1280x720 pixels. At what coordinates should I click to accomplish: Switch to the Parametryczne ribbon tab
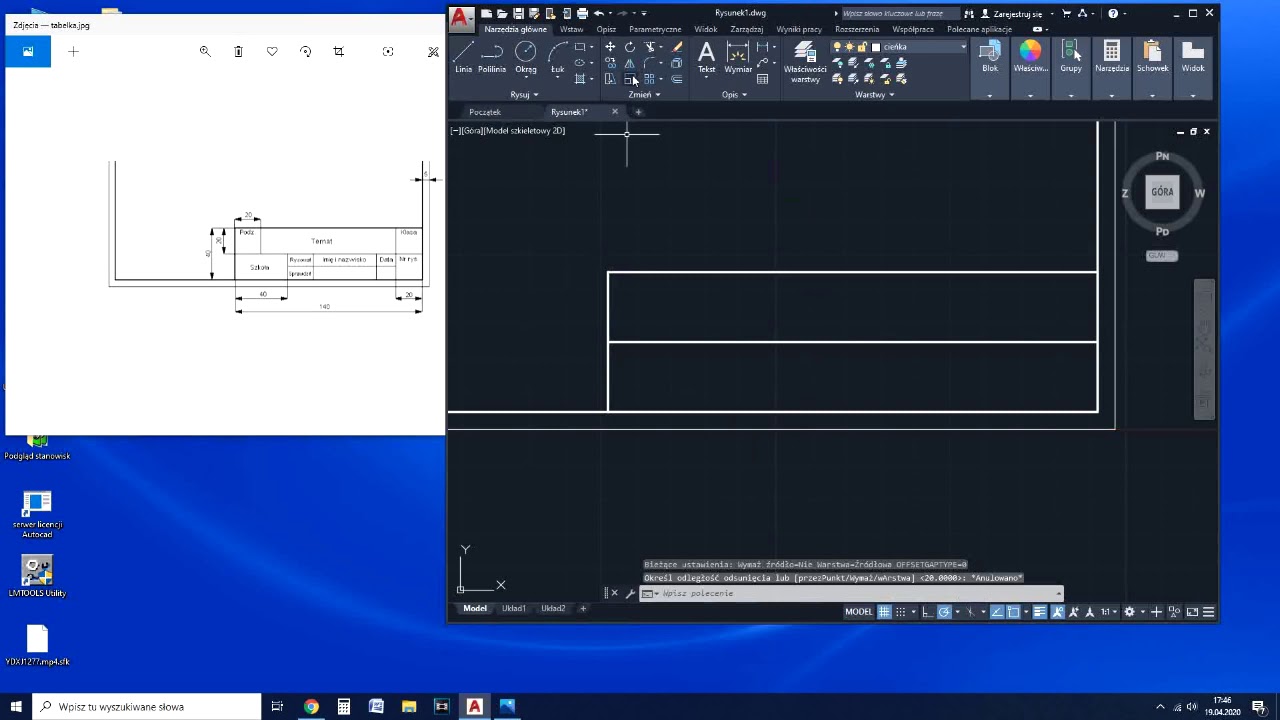[x=655, y=30]
